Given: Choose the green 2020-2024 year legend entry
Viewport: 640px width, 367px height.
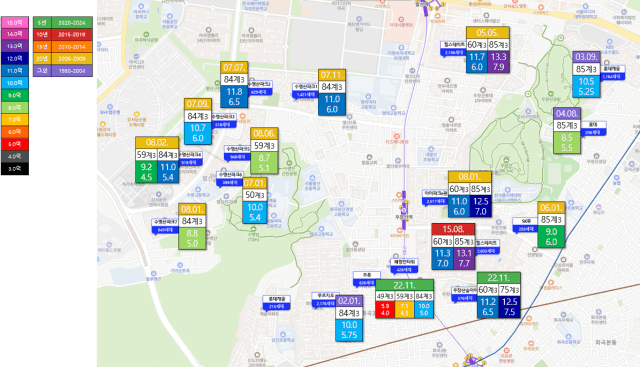Looking at the screenshot, I should click(x=63, y=23).
